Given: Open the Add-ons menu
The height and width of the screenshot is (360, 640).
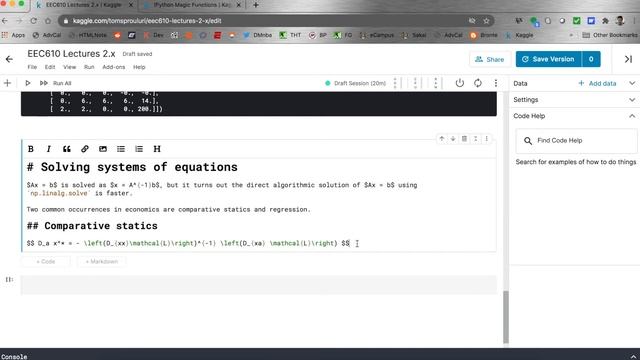Looking at the screenshot, I should coord(113,67).
